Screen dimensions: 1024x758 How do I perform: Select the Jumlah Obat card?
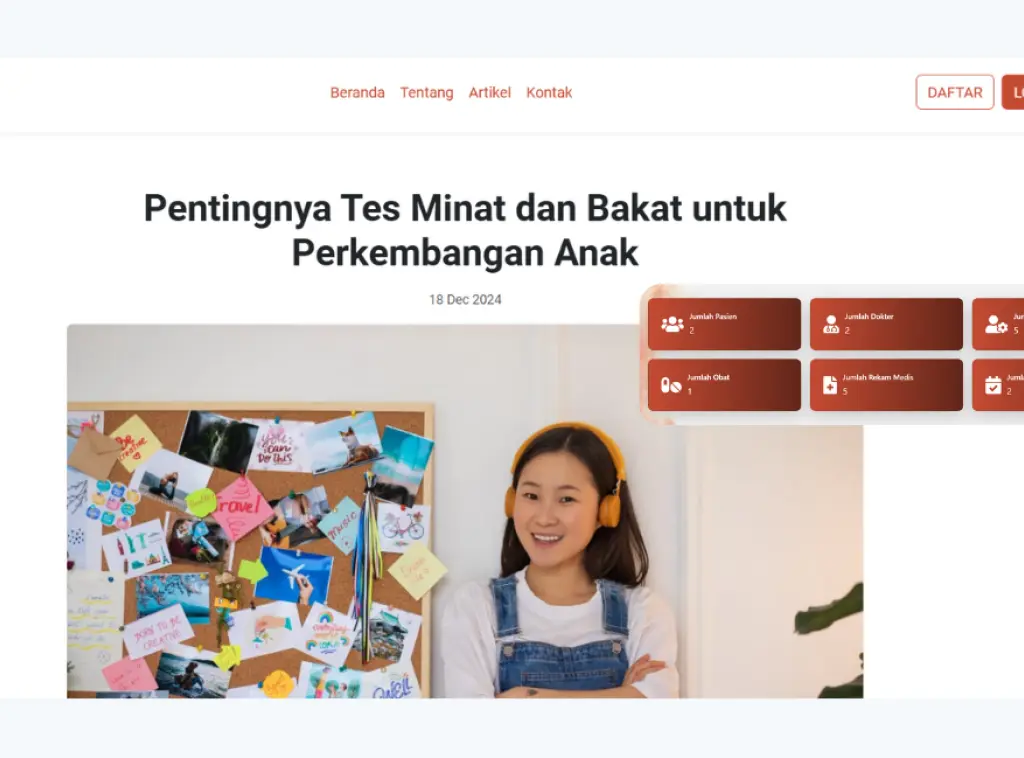(724, 385)
